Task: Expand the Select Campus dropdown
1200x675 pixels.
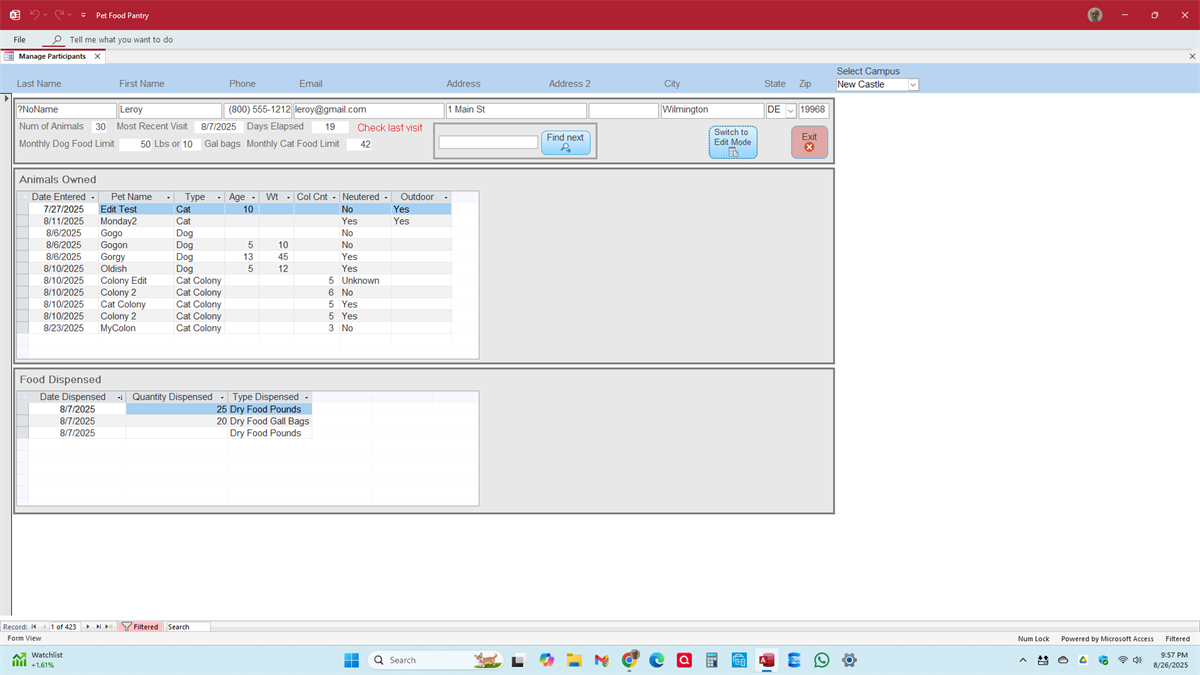Action: [912, 85]
